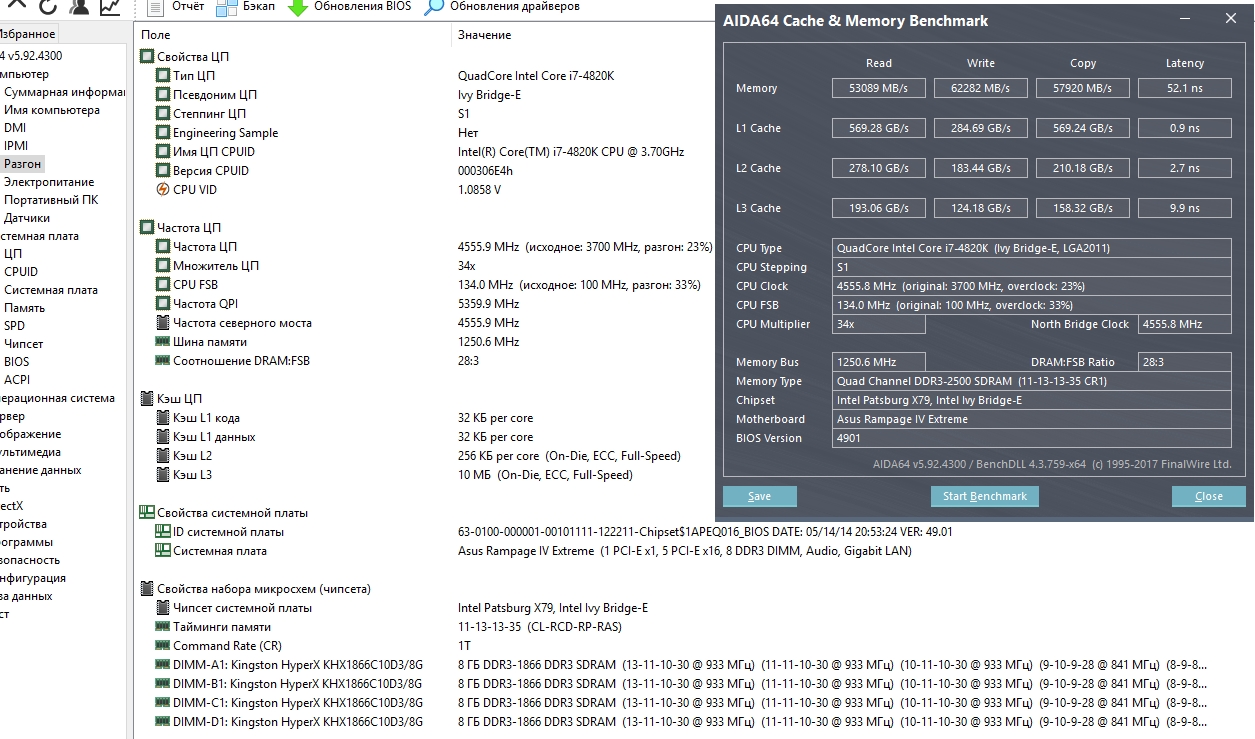Click the BIOS Version 4901 field
Viewport: 1255px width, 739px height.
pos(1032,438)
